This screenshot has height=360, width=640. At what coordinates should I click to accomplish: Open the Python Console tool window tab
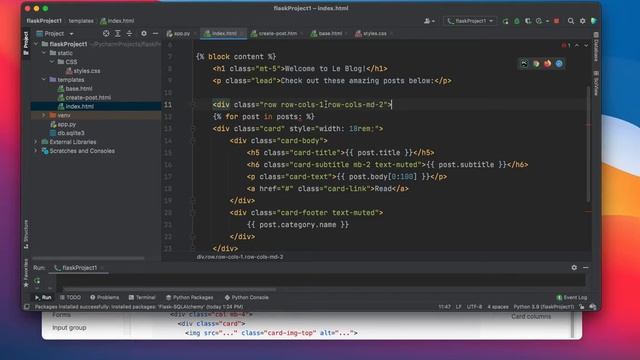(247, 297)
